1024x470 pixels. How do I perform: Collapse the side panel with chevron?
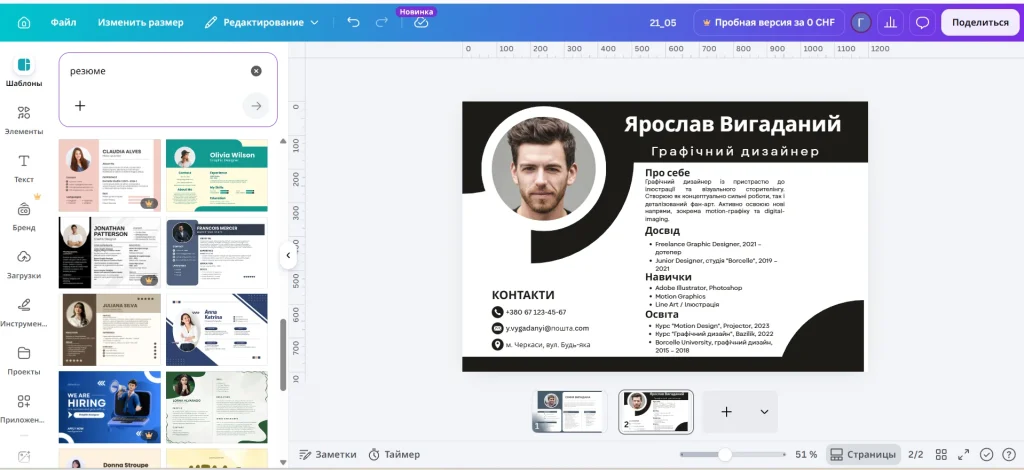(x=288, y=255)
